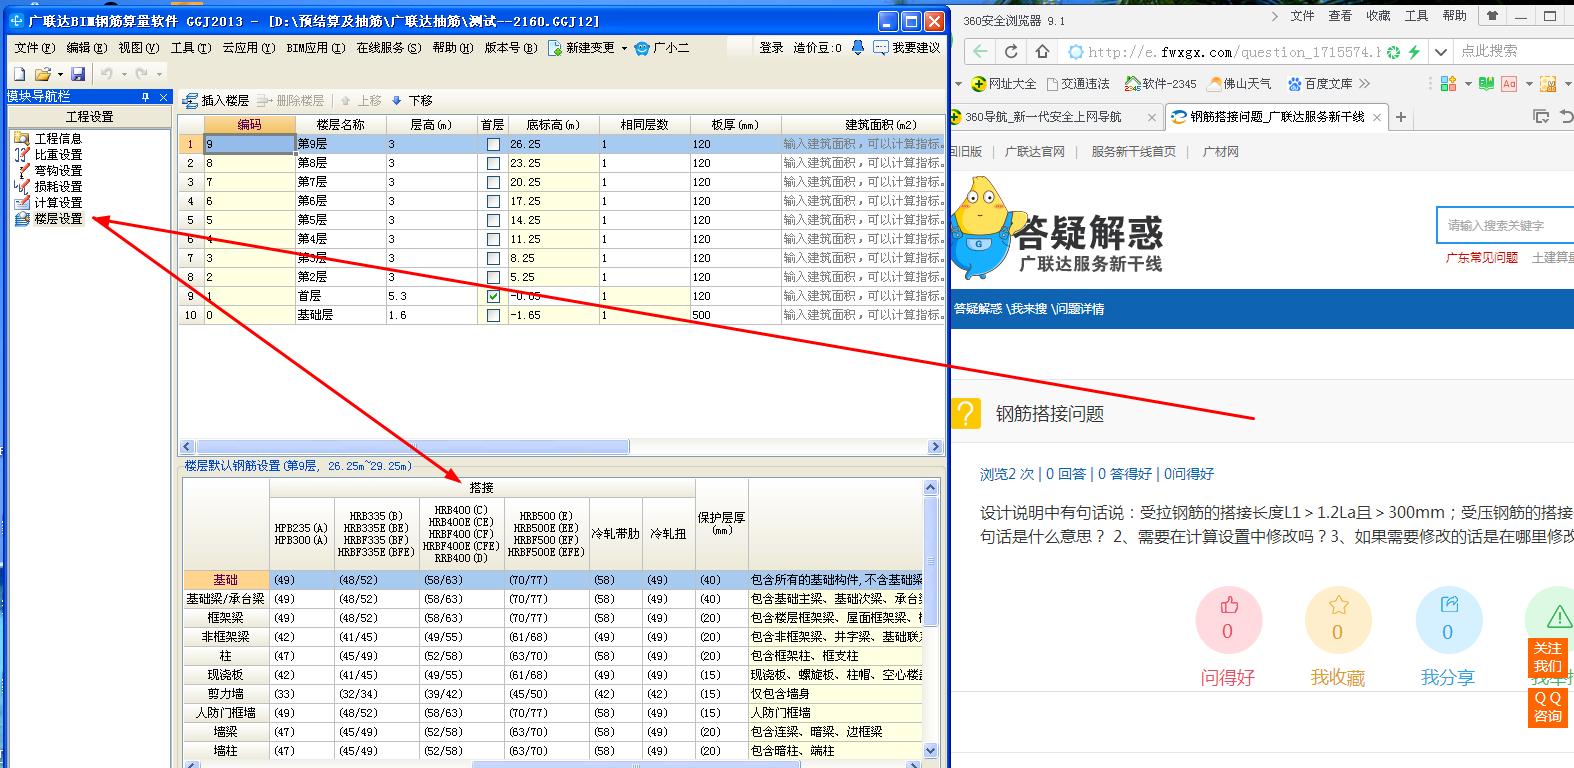Click the 上移 move up button

361,101
